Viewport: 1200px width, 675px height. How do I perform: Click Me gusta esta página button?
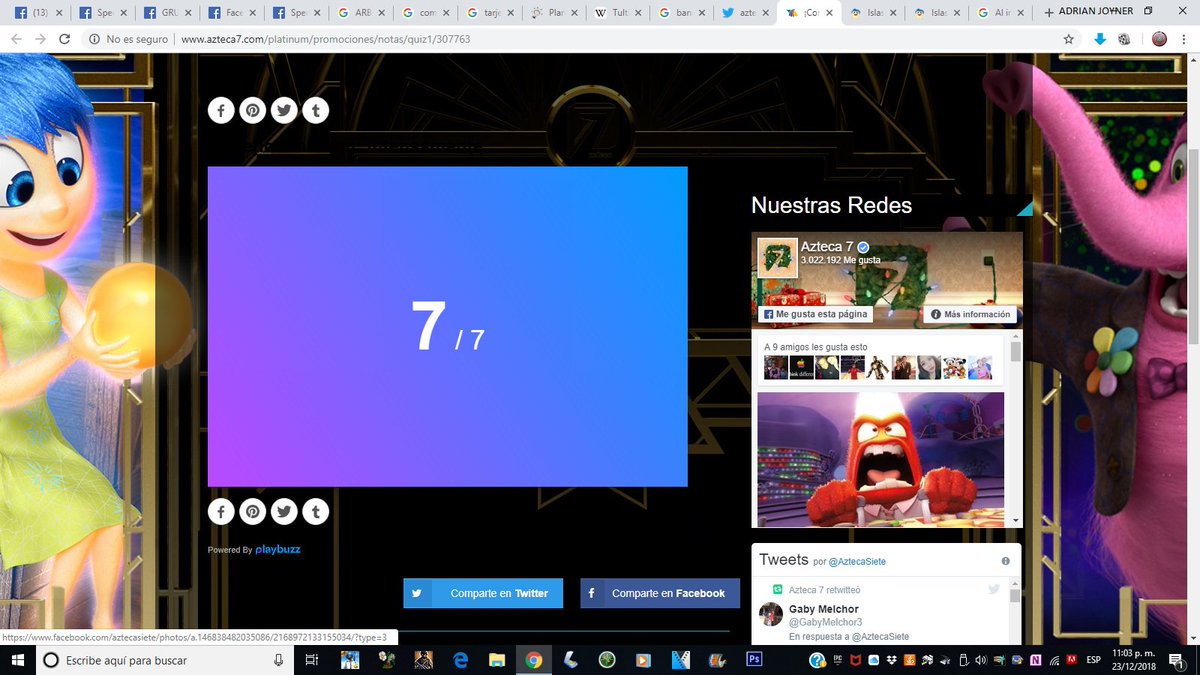pyautogui.click(x=815, y=314)
